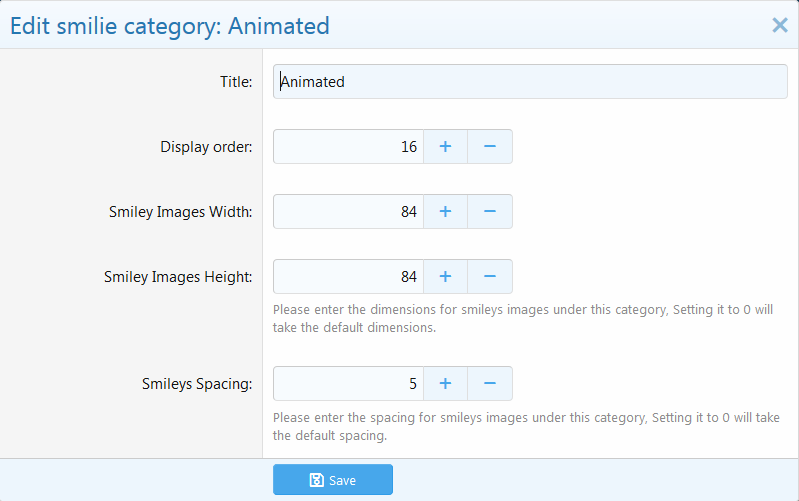Select the Smiley Images Width value field
The width and height of the screenshot is (799, 501).
[x=348, y=212]
